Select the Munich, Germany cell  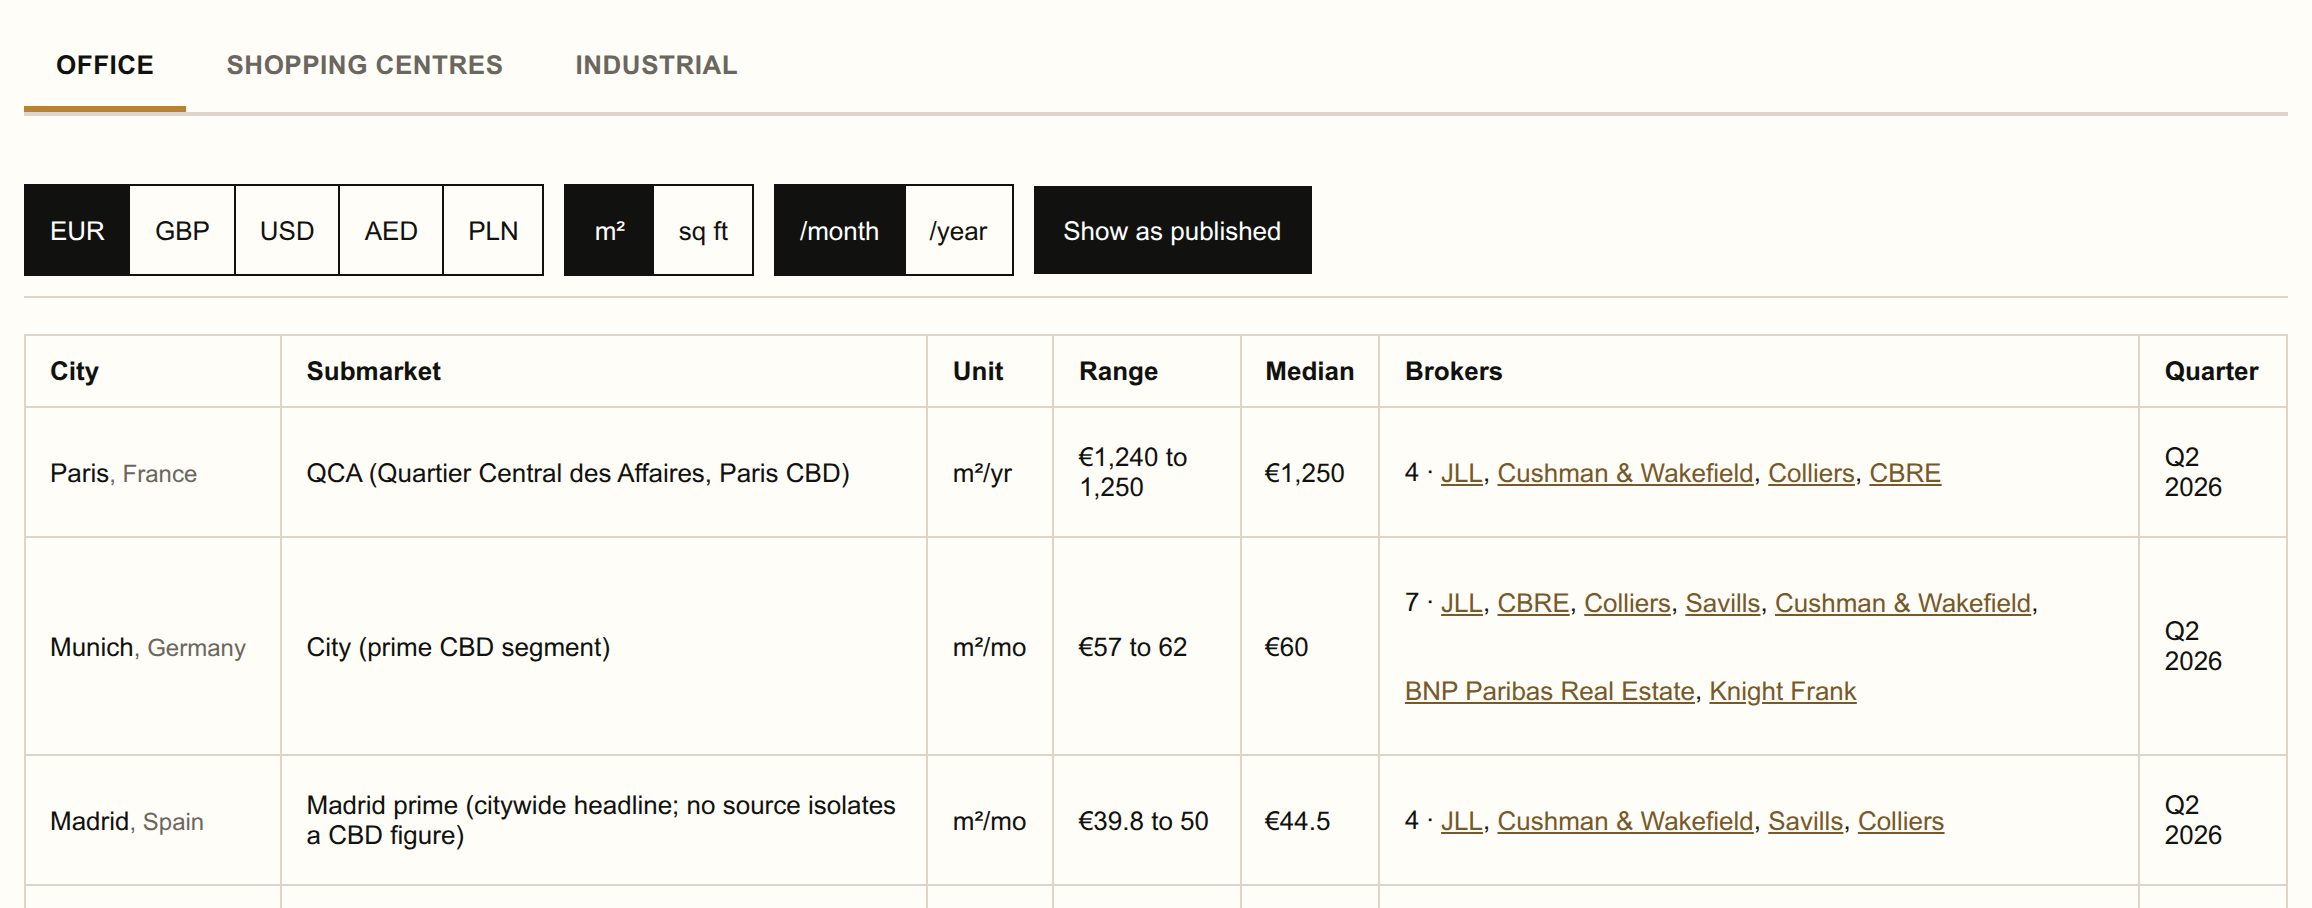click(153, 647)
